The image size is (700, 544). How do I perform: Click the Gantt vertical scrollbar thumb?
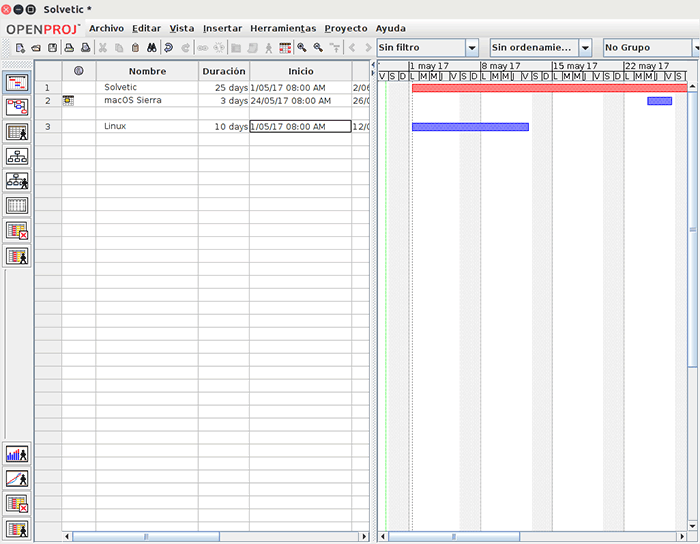[692, 229]
